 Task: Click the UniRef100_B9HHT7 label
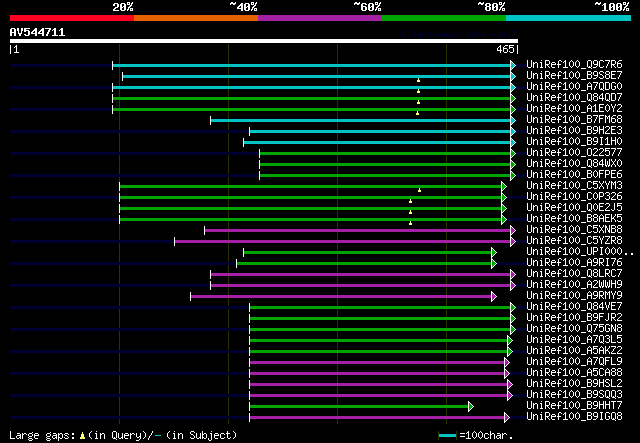[x=574, y=406]
